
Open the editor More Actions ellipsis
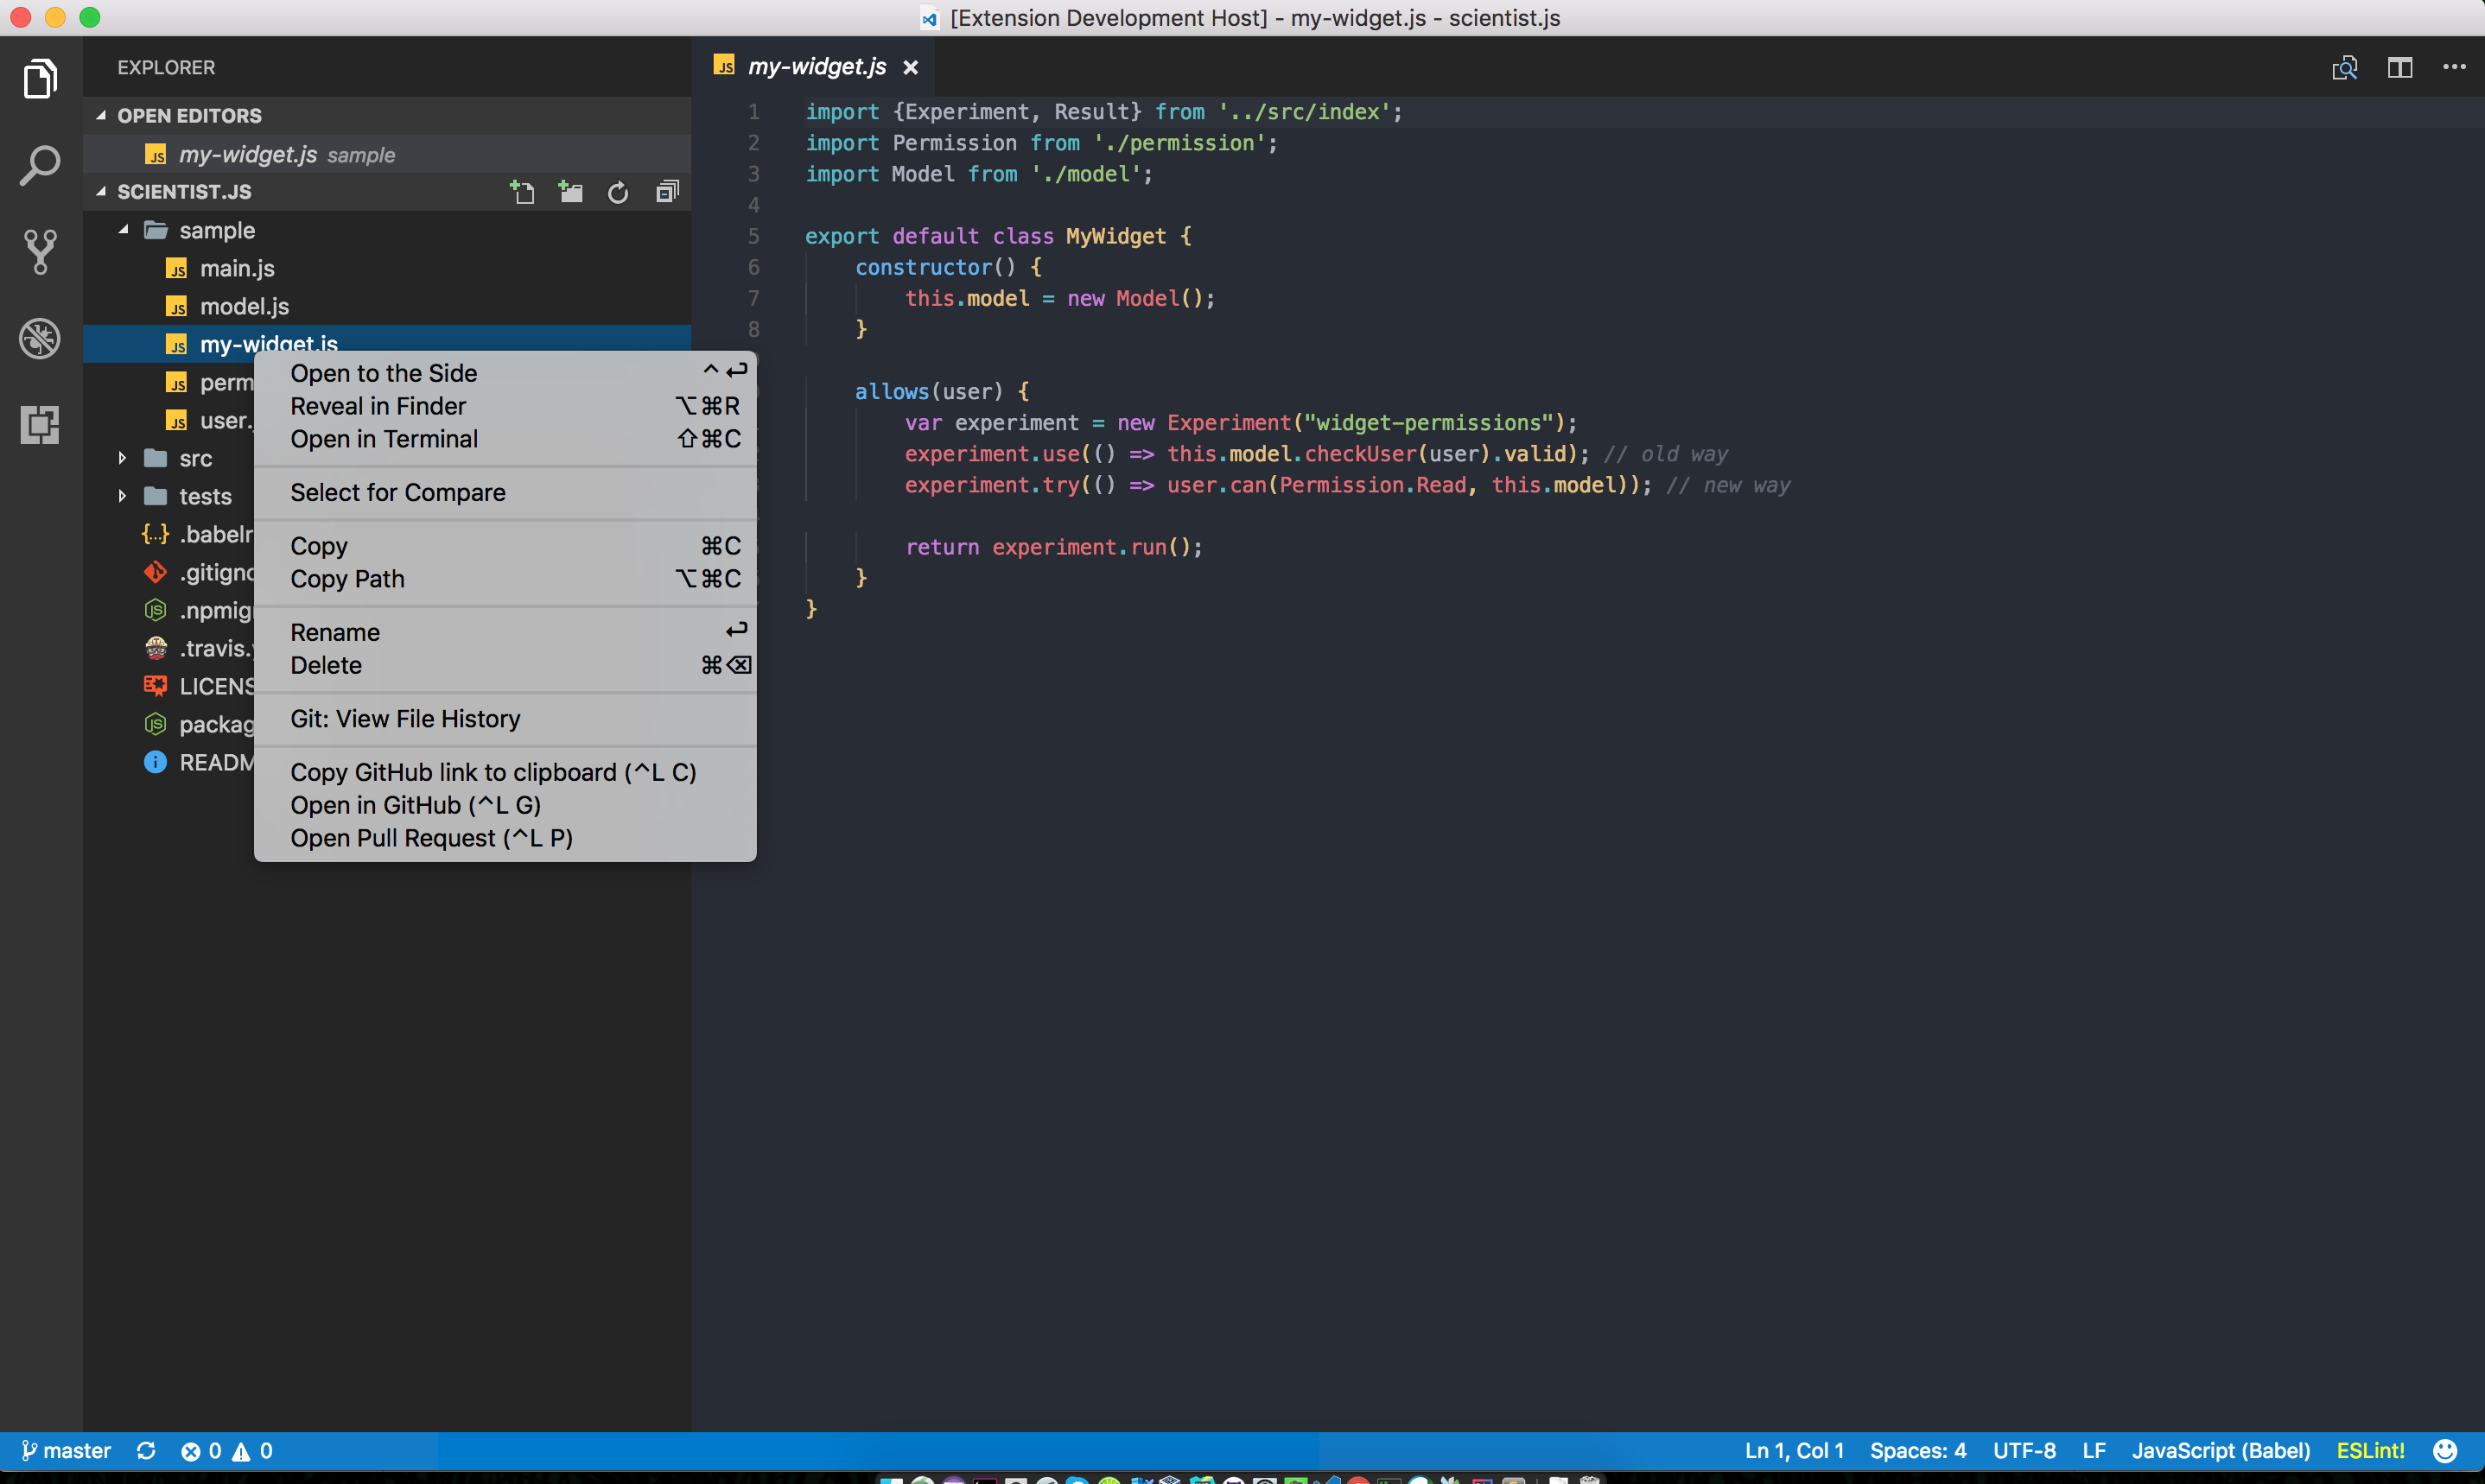coord(2453,67)
